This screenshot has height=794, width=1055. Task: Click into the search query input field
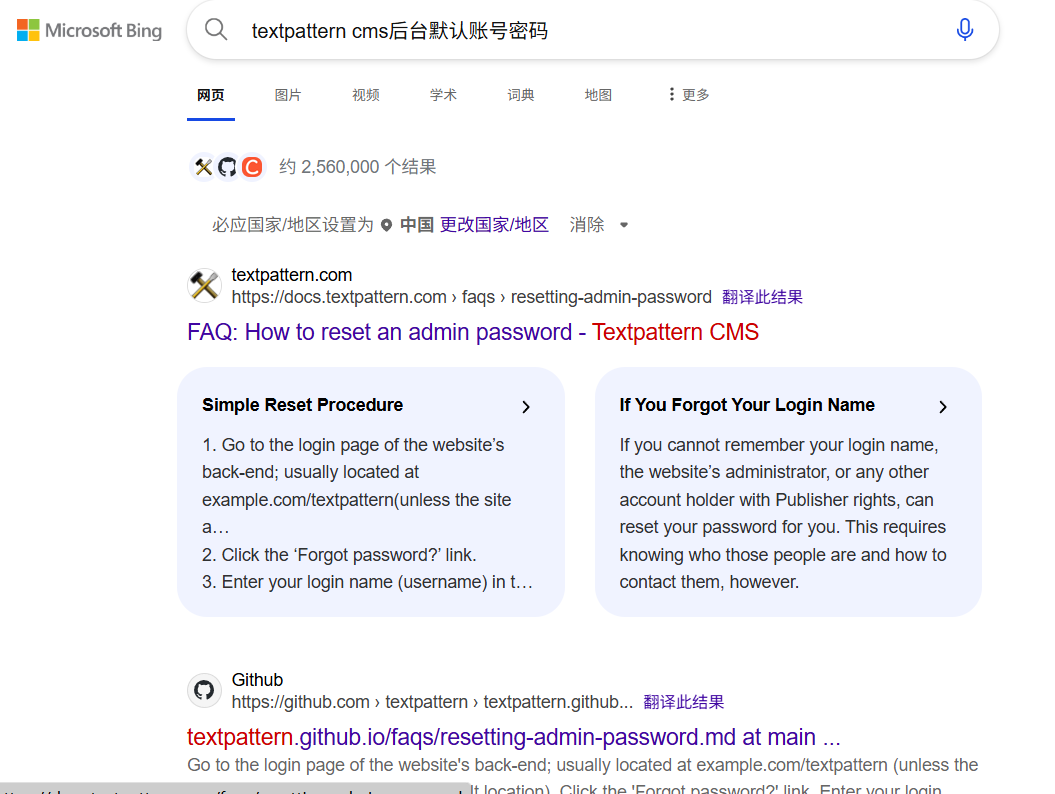[x=580, y=30]
